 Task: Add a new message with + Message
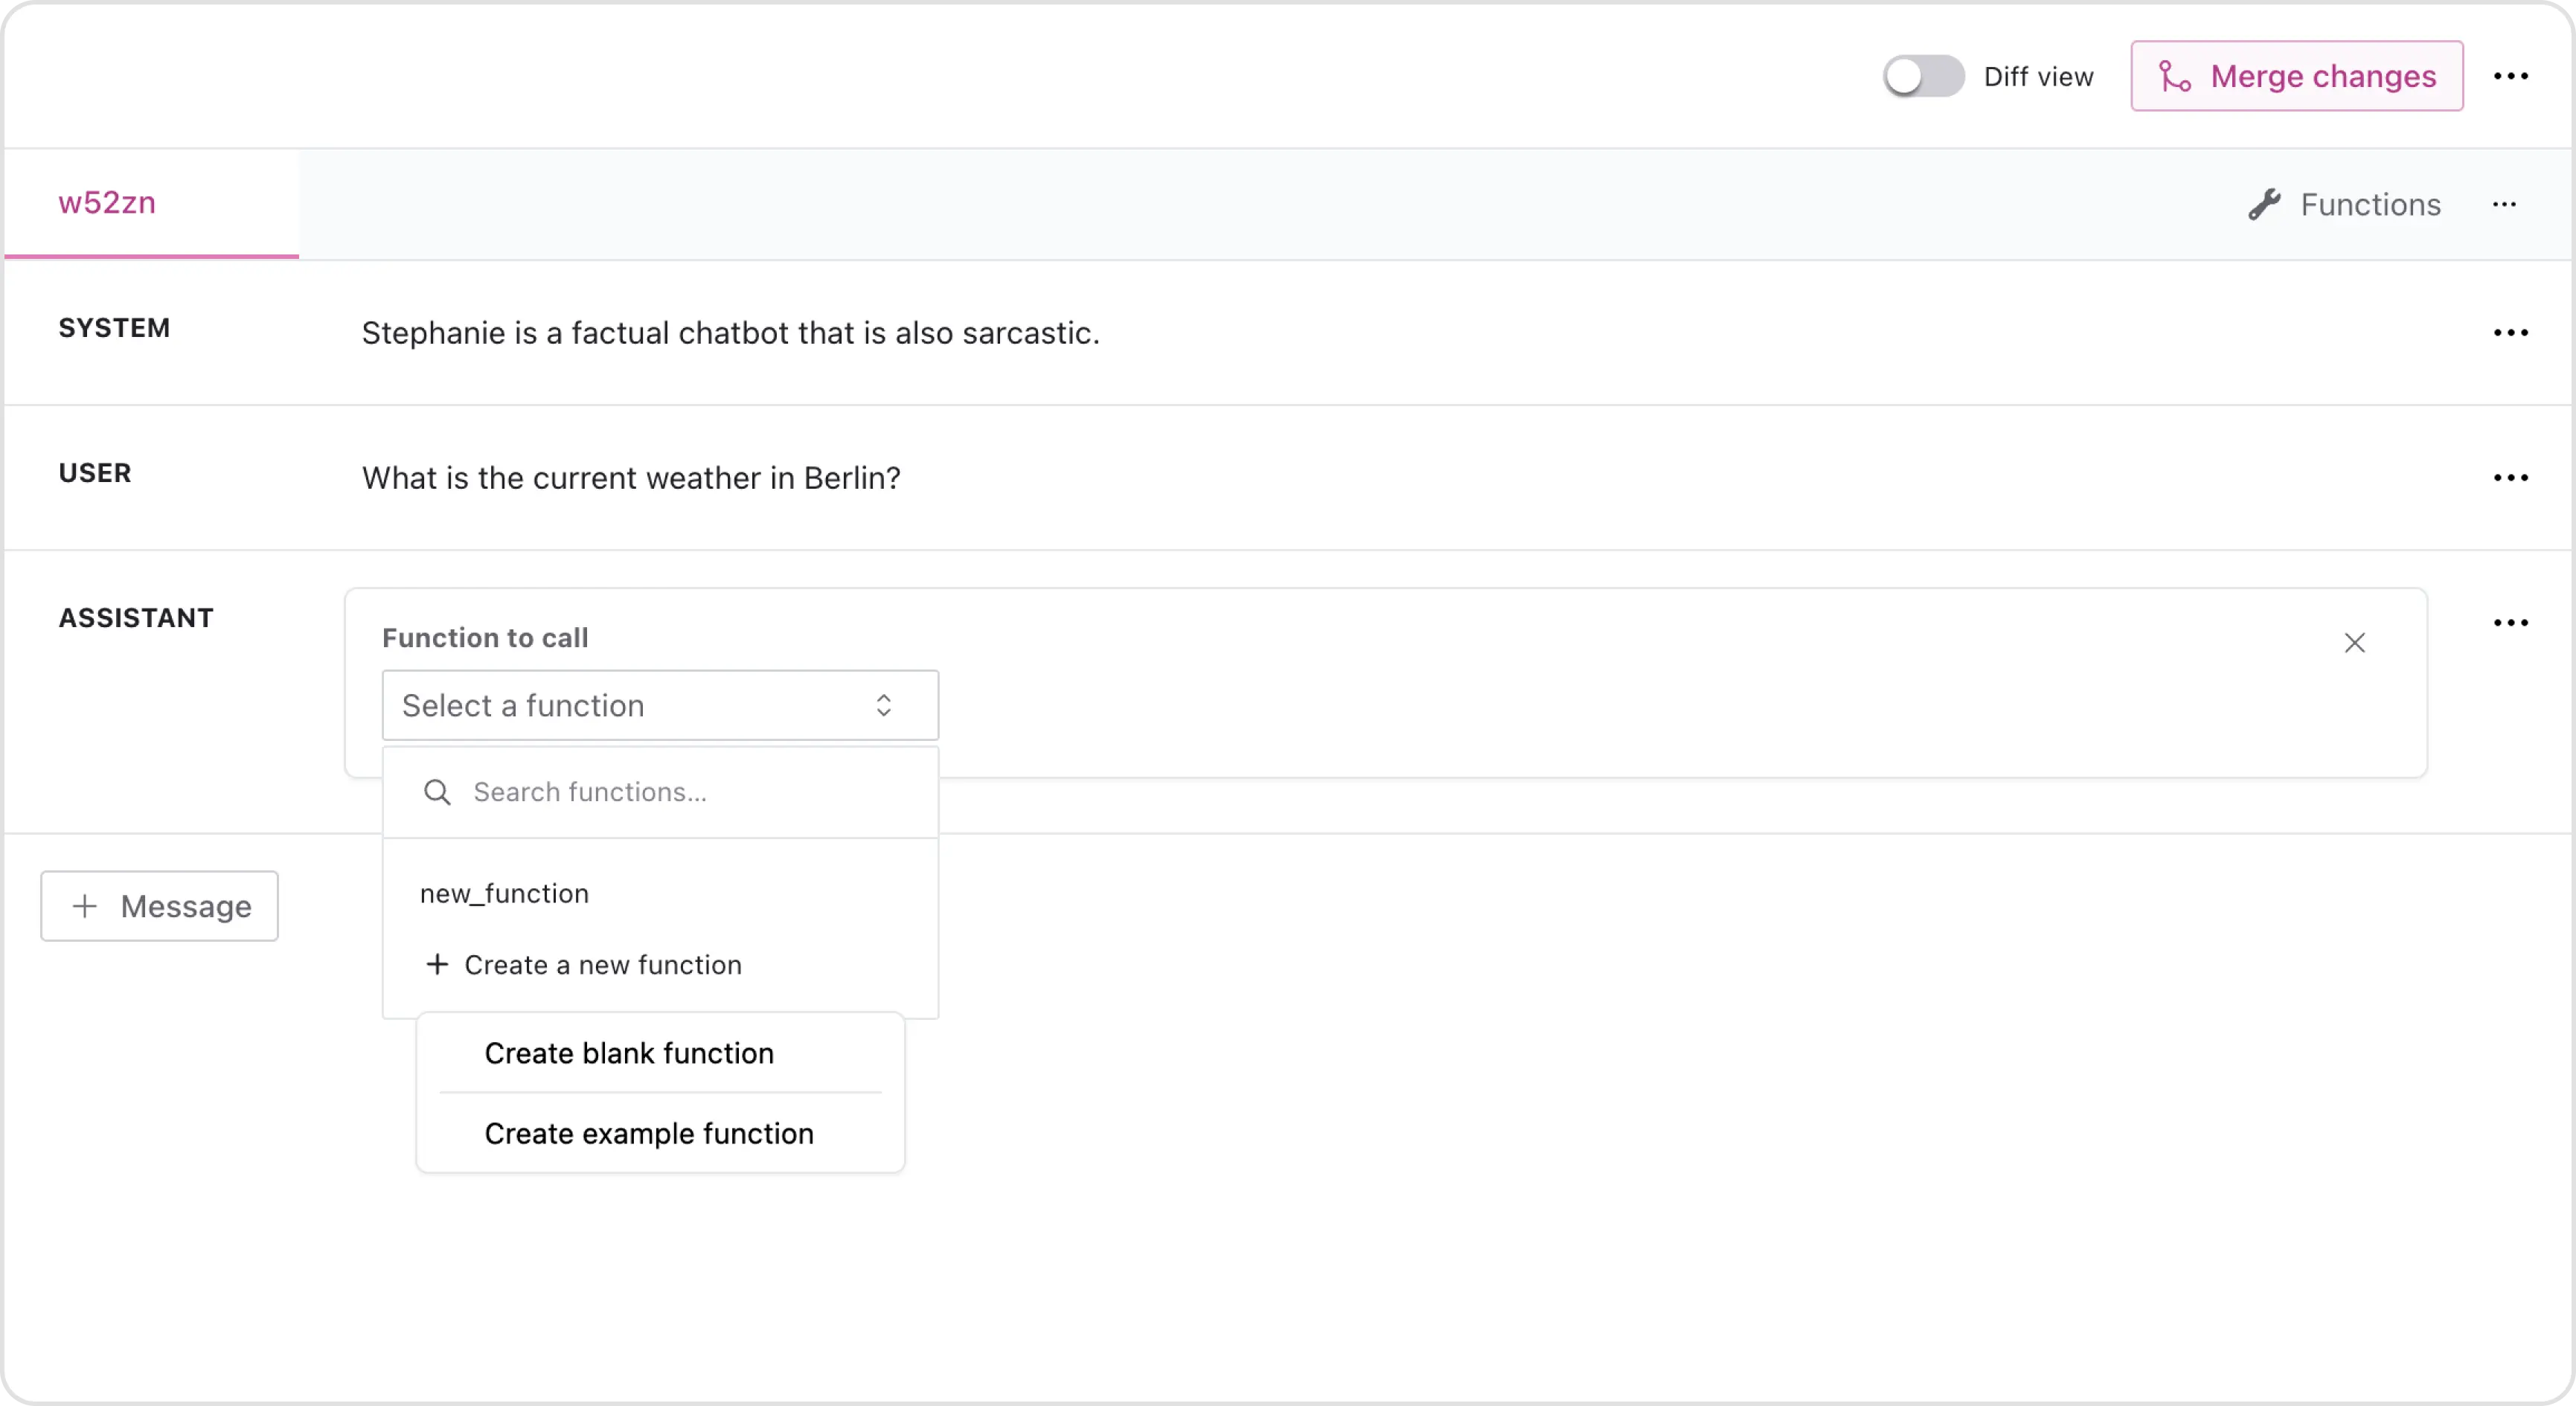160,906
